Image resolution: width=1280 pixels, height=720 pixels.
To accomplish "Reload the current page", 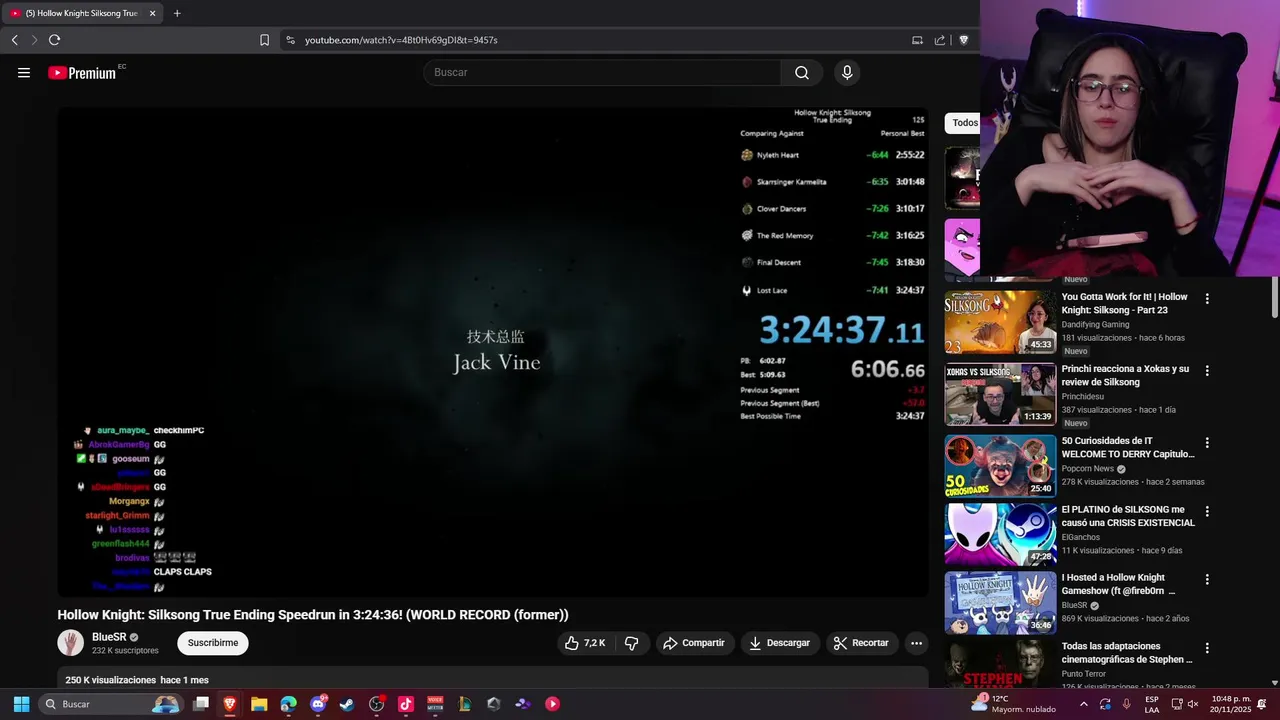I will [x=54, y=40].
